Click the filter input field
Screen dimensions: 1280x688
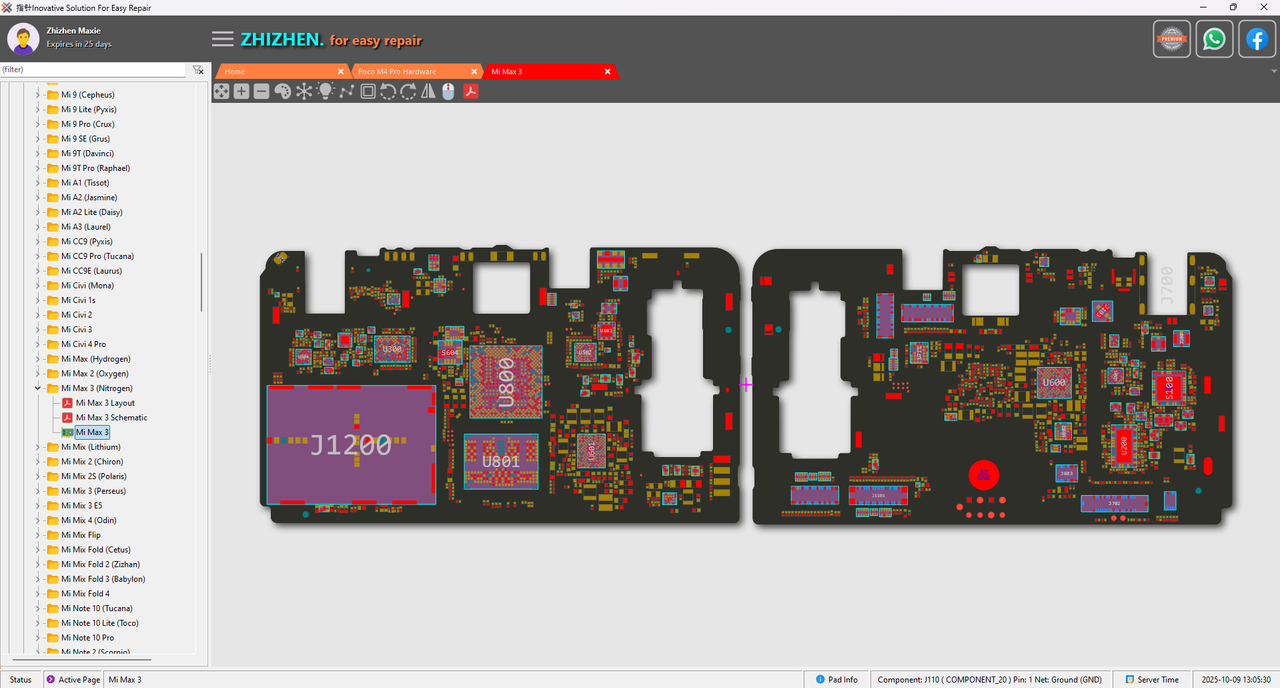[93, 70]
